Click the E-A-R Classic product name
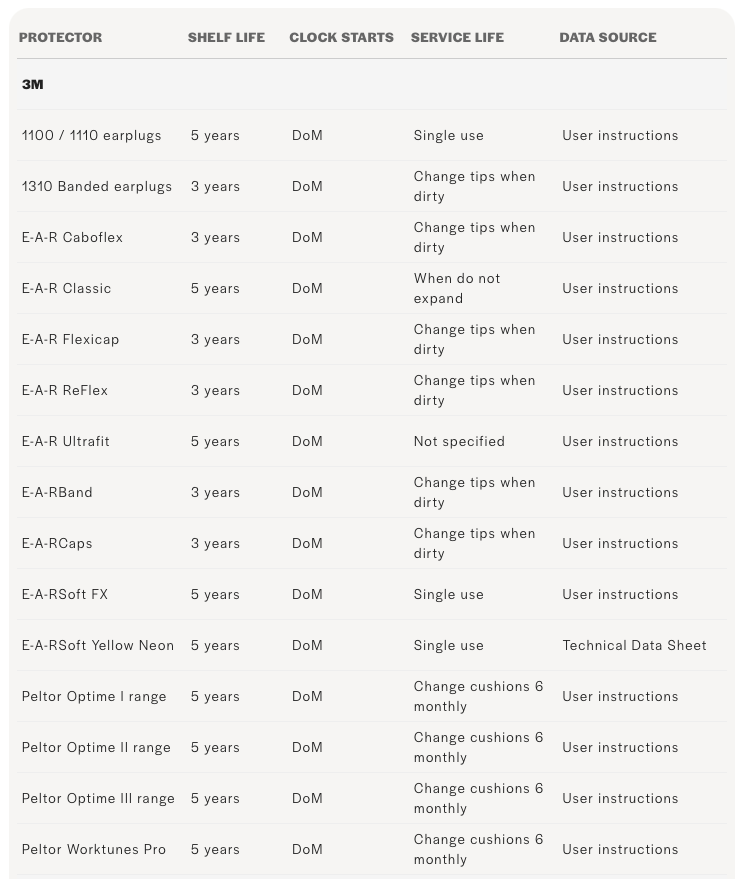 [66, 288]
